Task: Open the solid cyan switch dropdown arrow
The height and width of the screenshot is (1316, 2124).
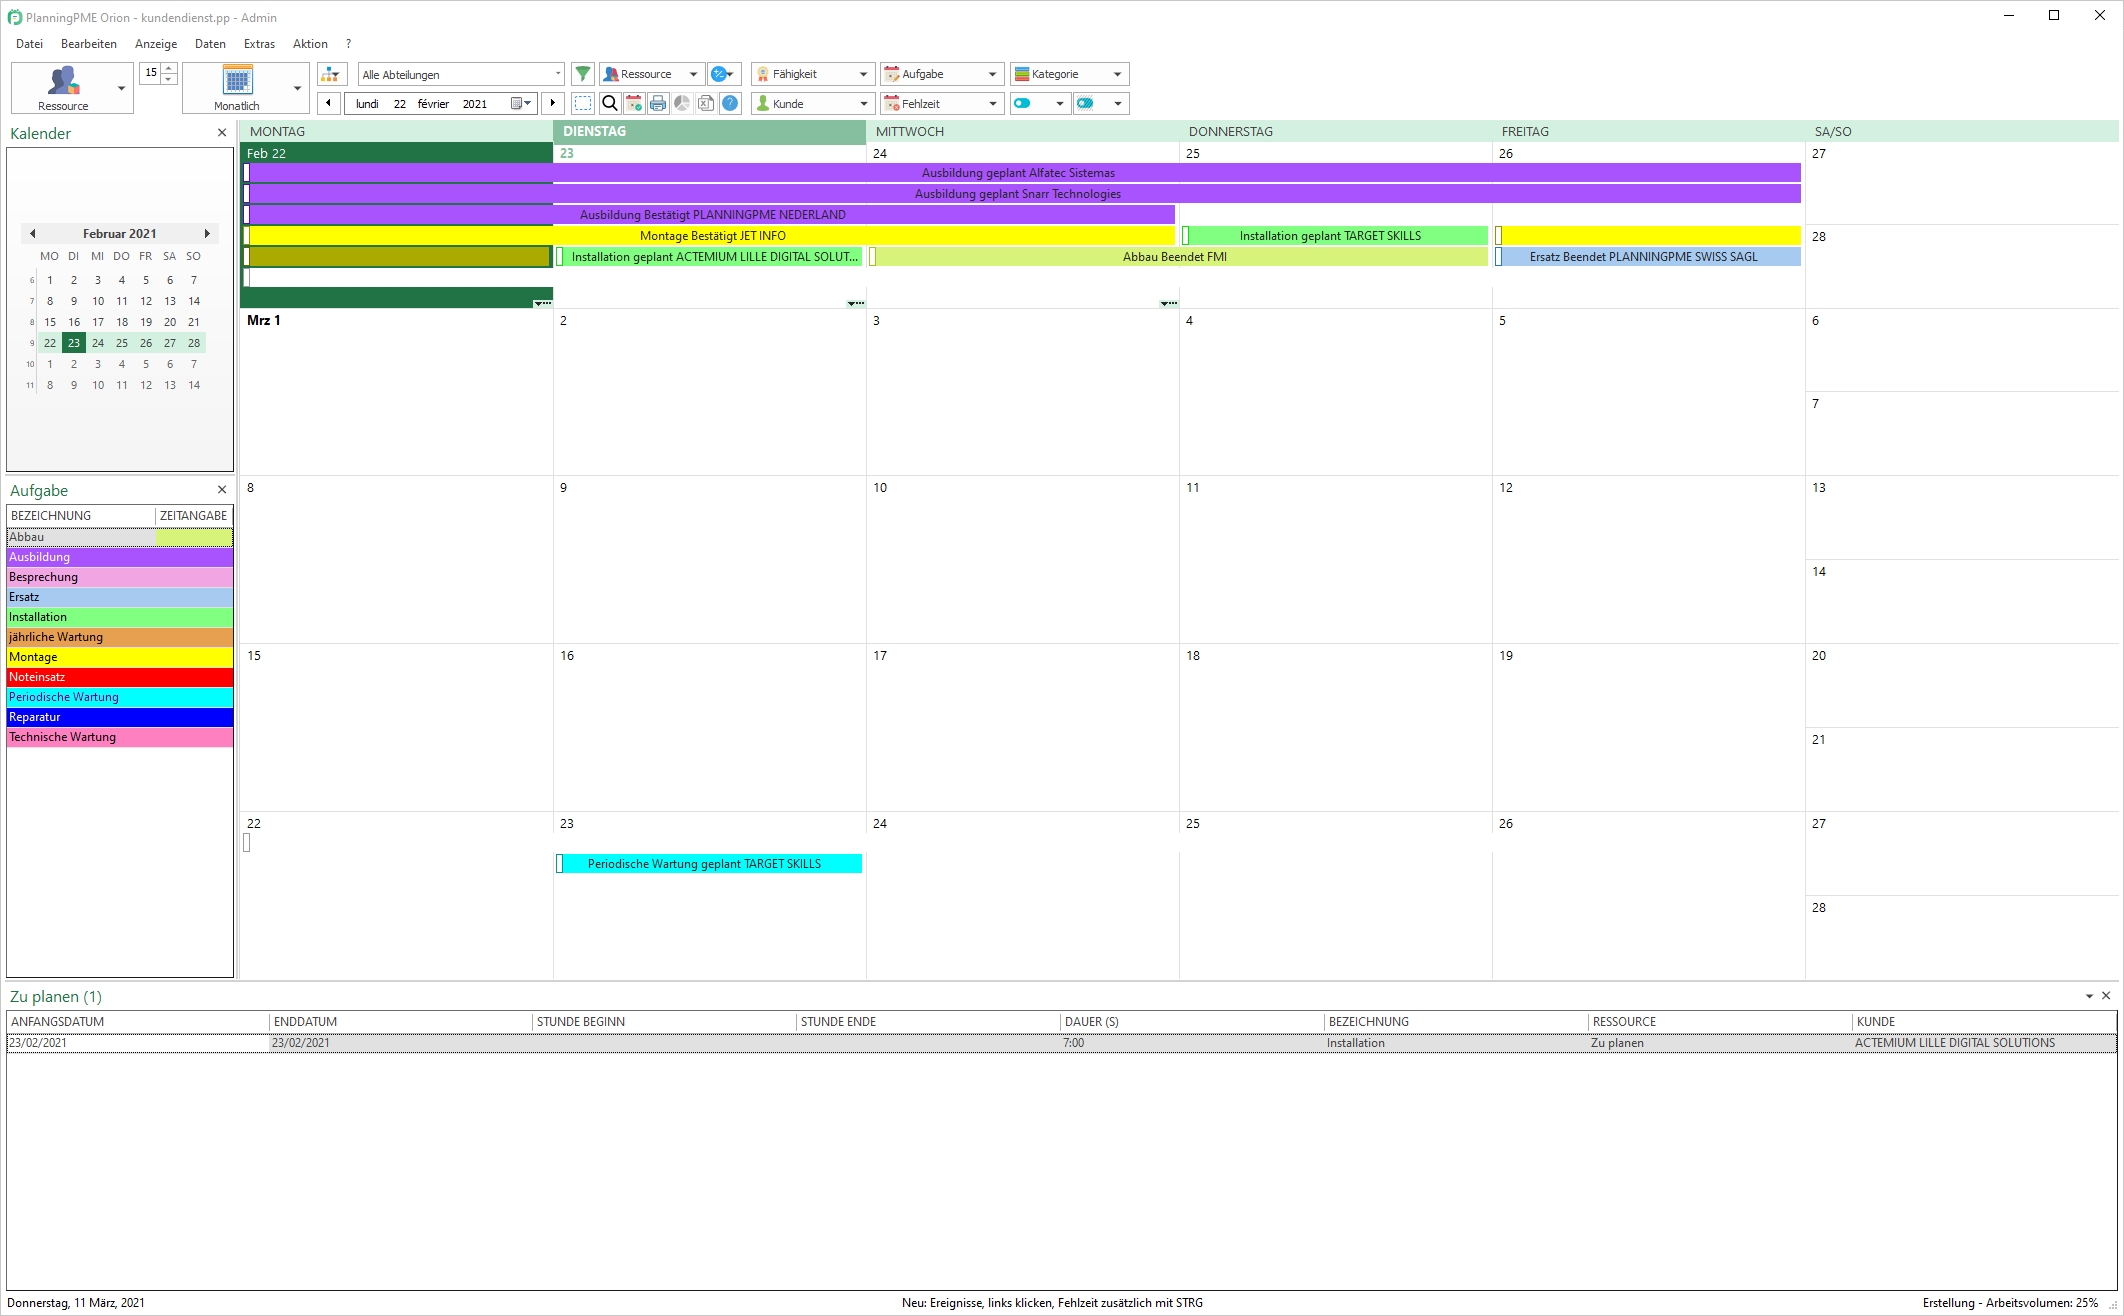Action: click(1059, 103)
